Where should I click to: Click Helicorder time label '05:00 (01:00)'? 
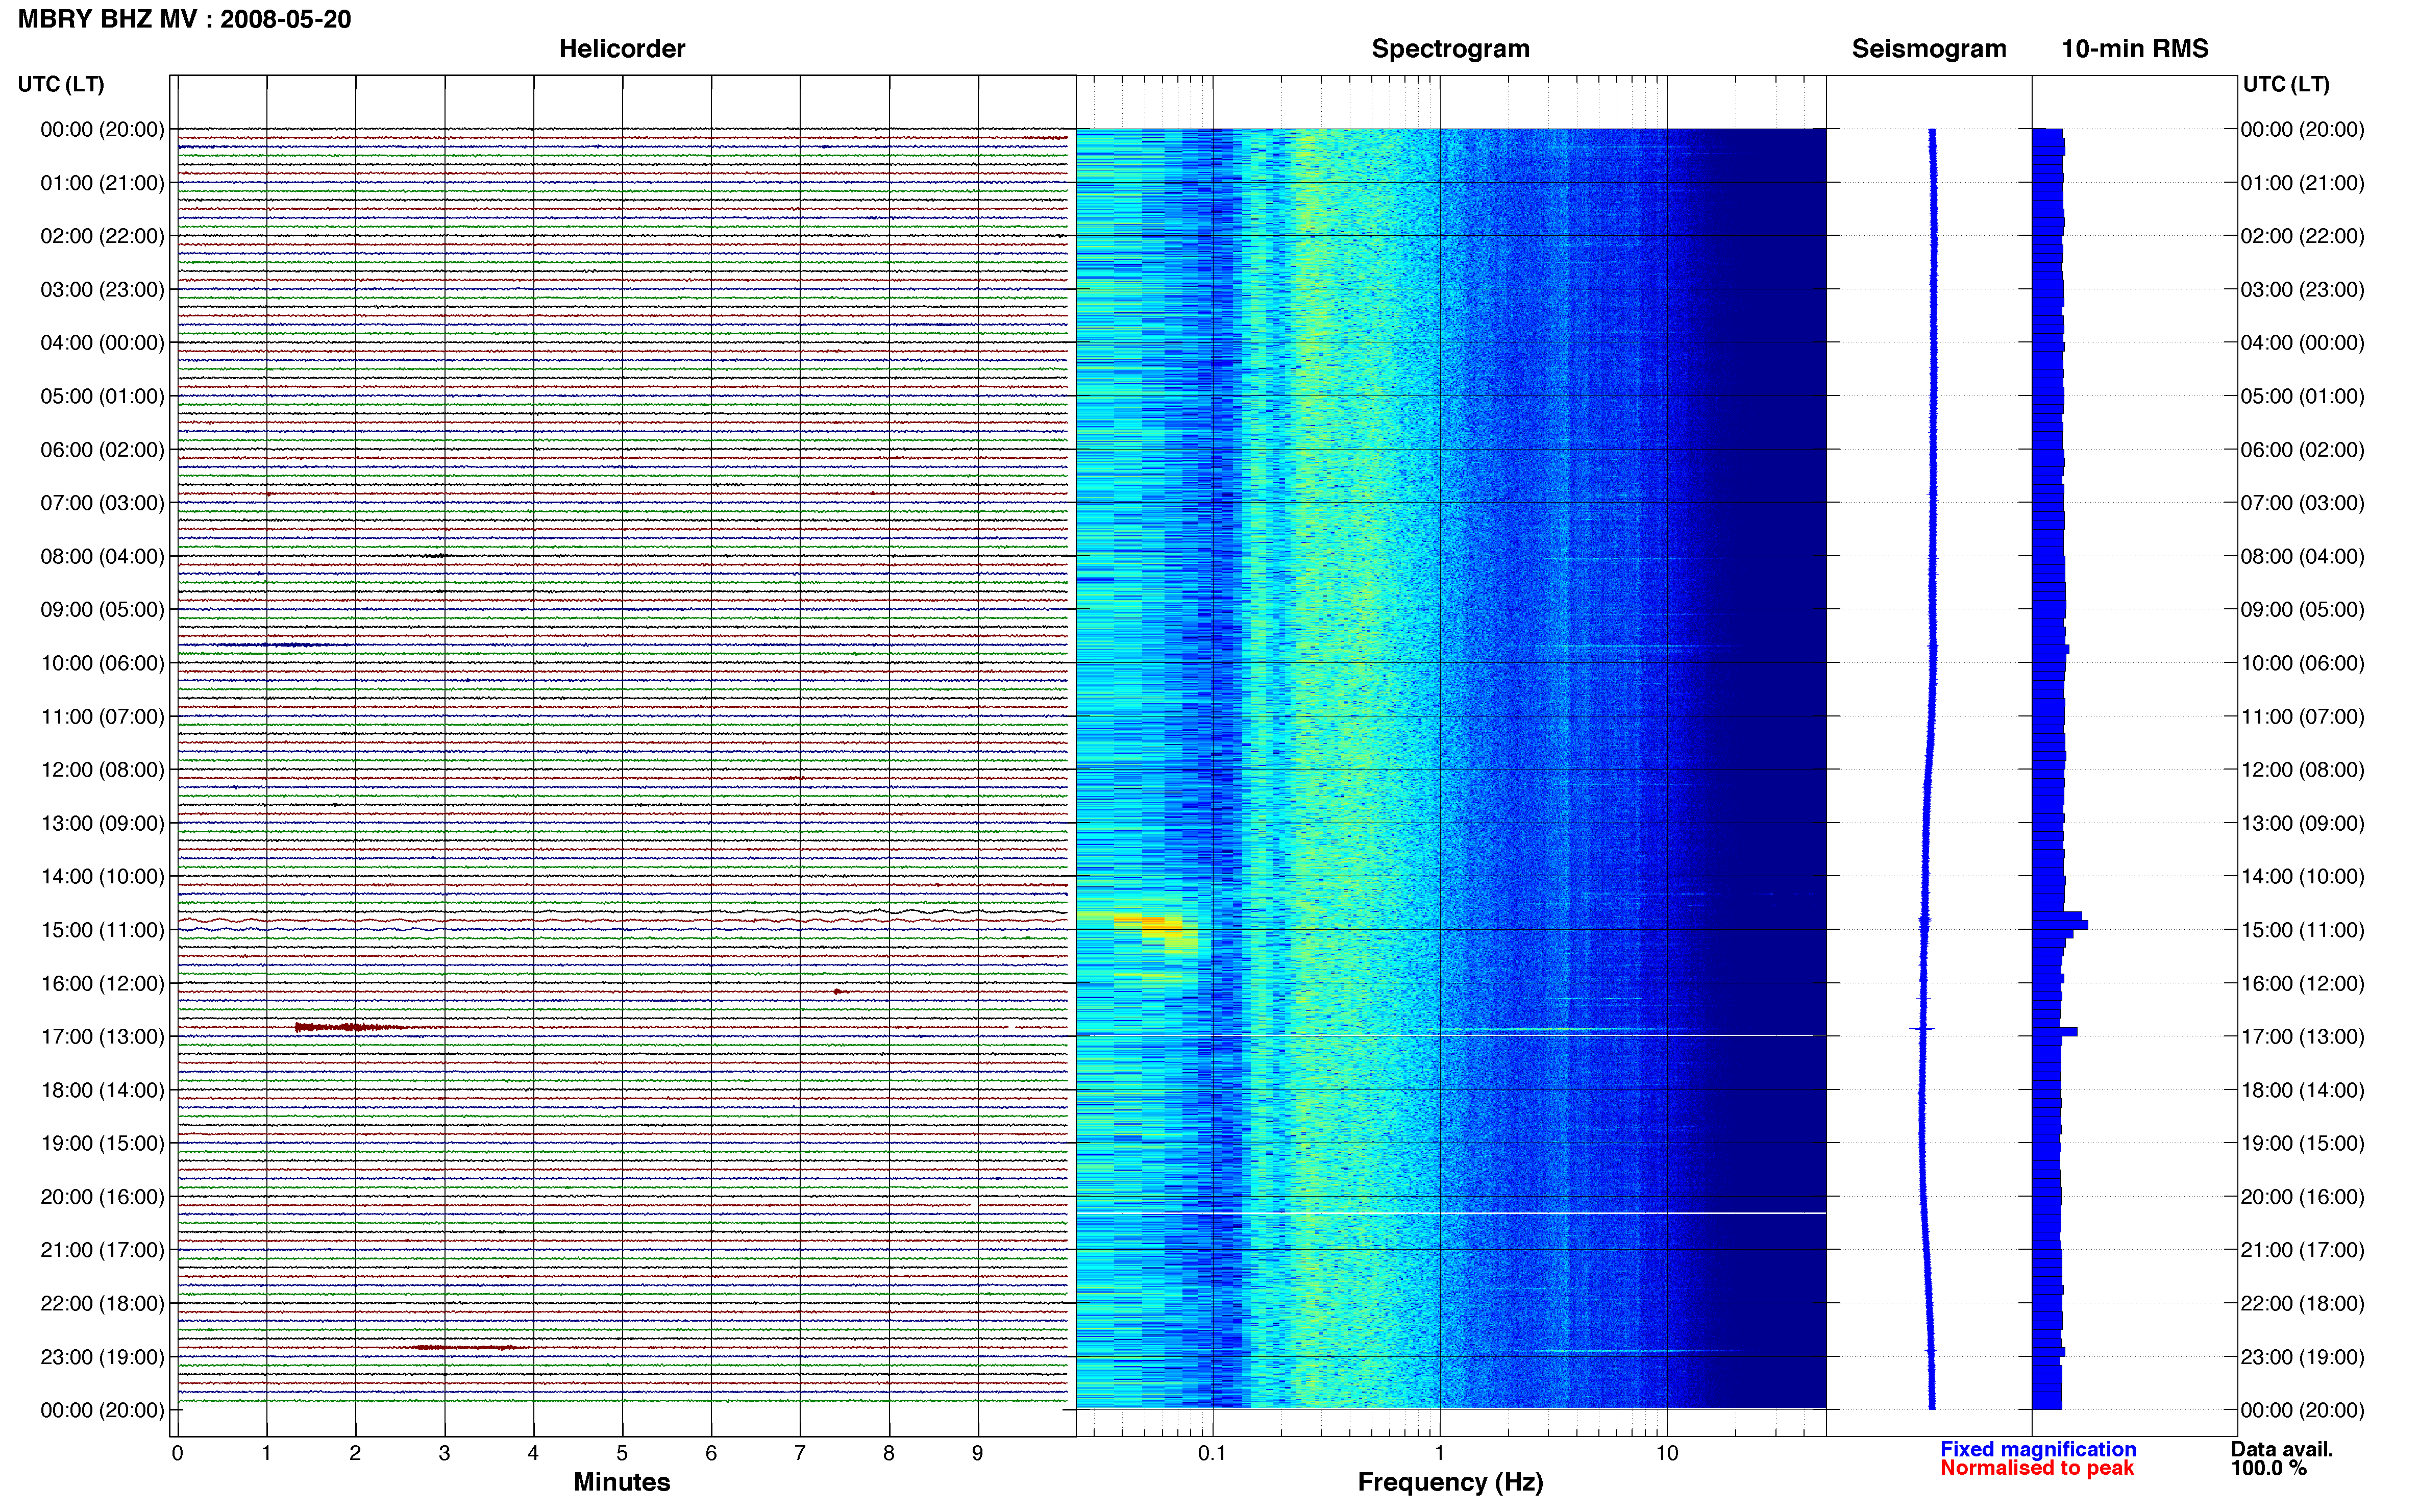point(102,396)
